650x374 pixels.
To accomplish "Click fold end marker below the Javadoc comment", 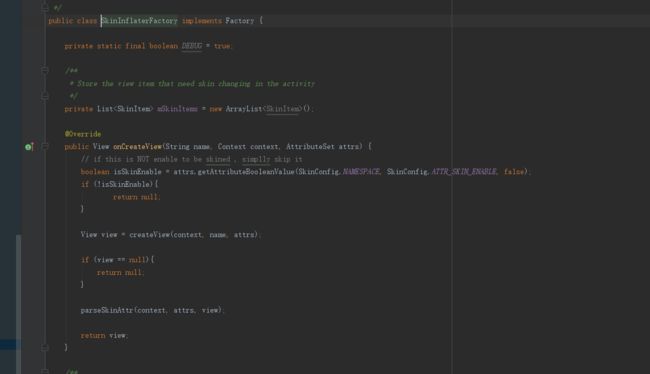I will 45,96.
